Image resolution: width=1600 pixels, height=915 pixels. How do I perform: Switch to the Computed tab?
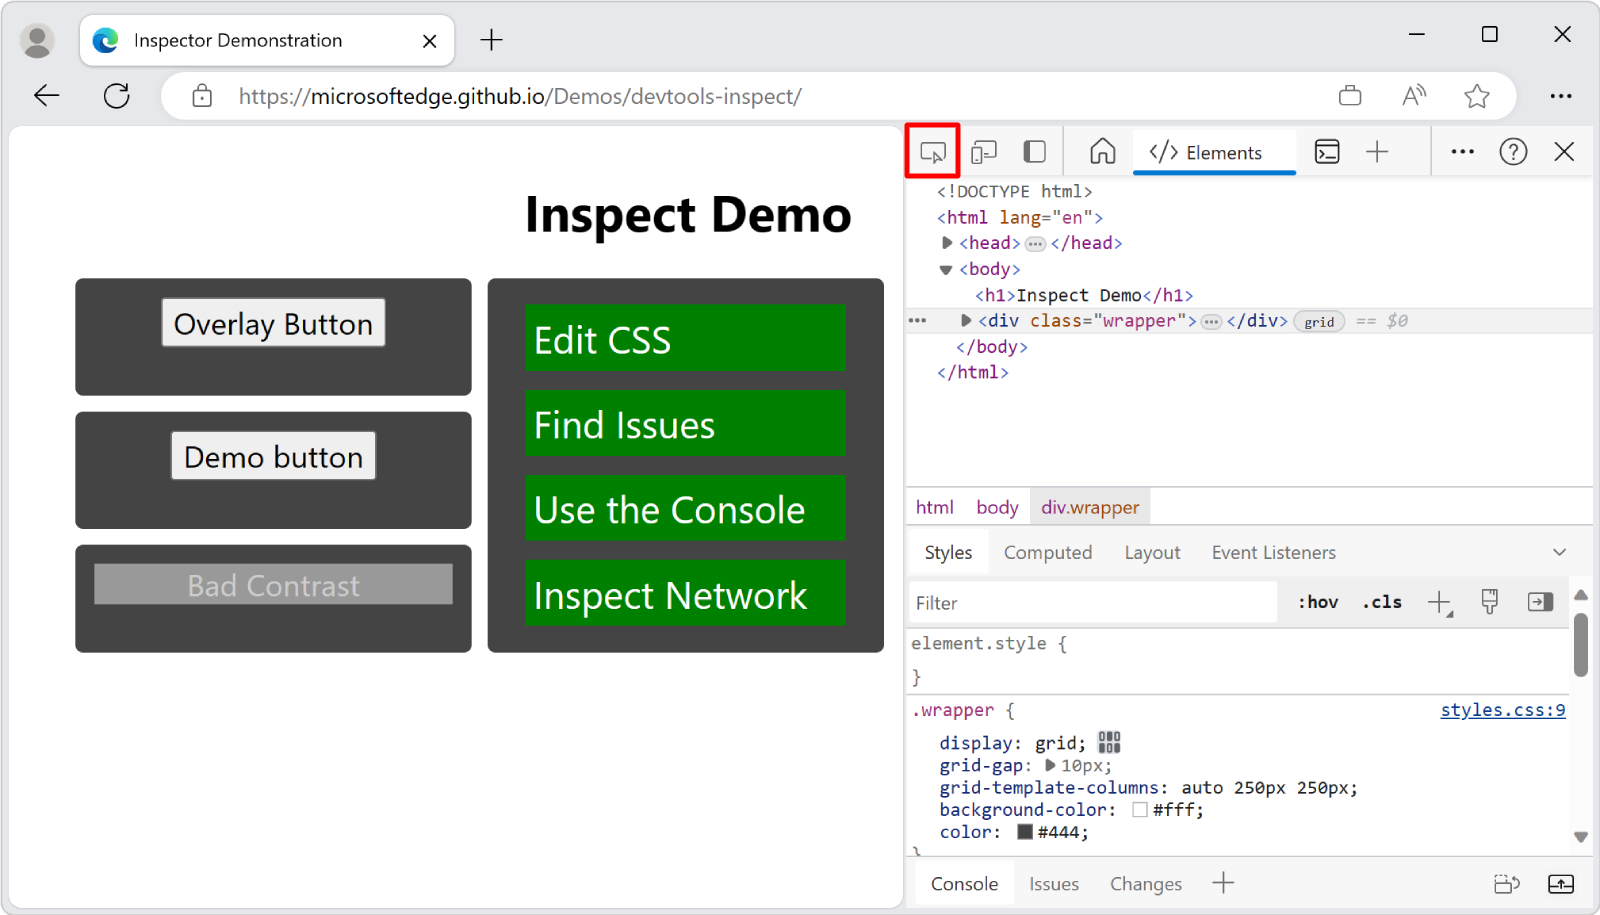coord(1047,552)
